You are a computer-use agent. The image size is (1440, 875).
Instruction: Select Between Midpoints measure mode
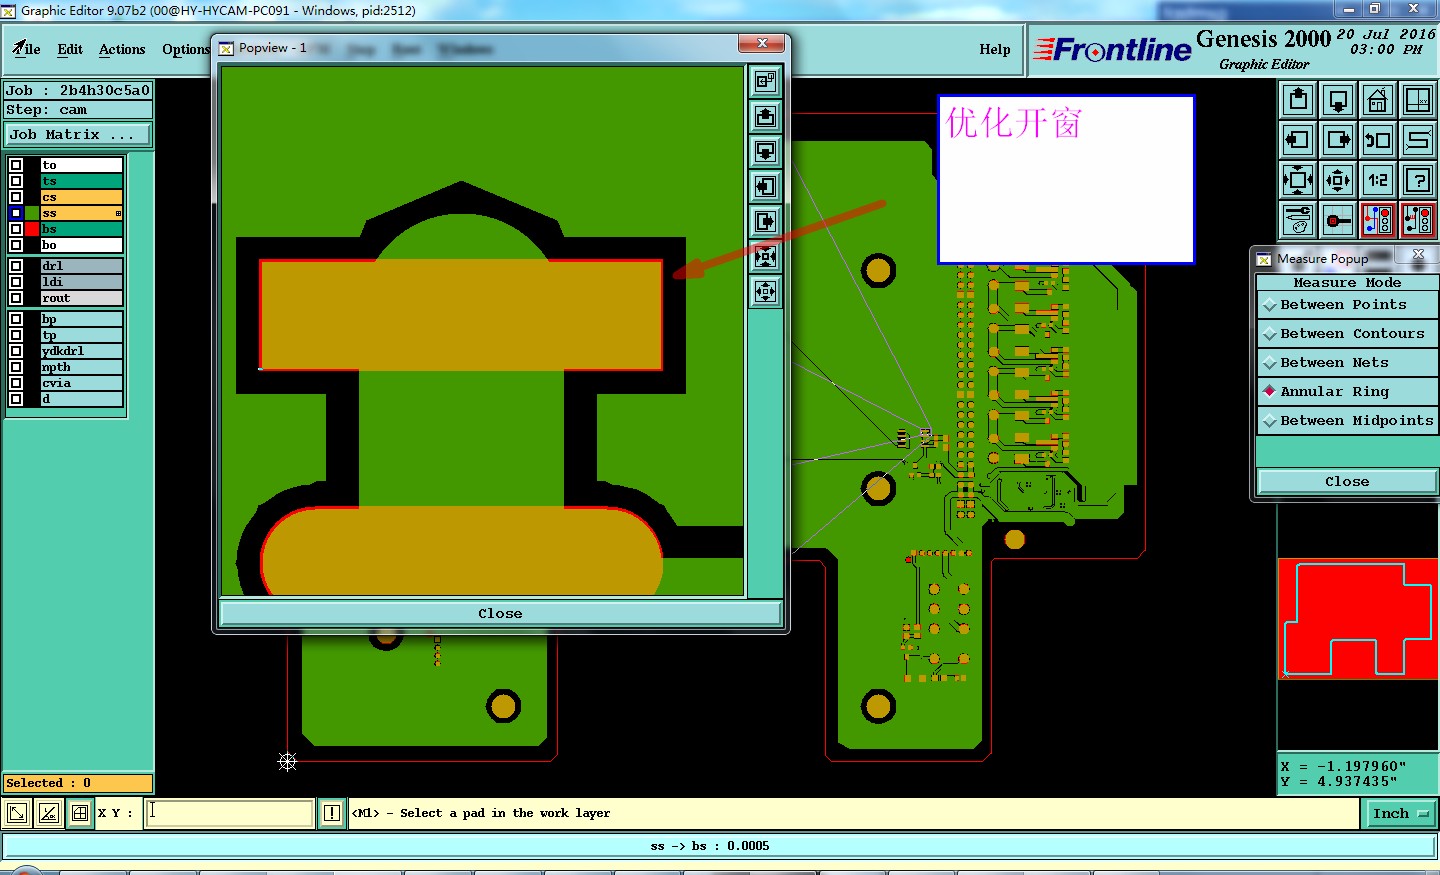[x=1347, y=421]
